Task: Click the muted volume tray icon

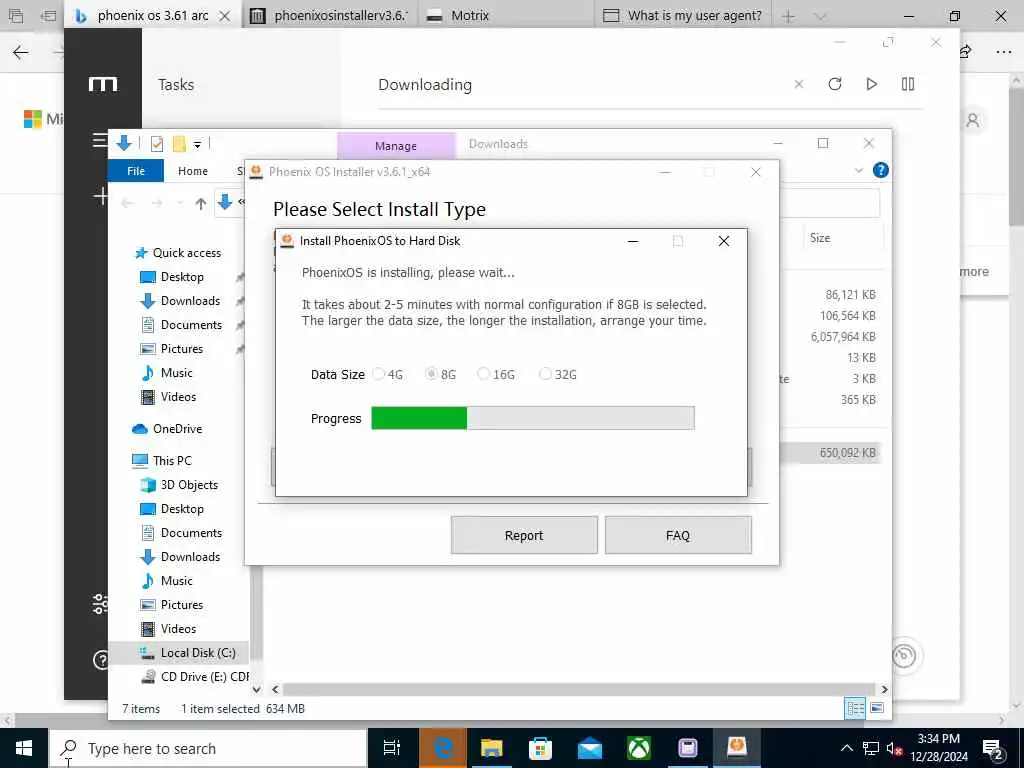Action: 894,748
